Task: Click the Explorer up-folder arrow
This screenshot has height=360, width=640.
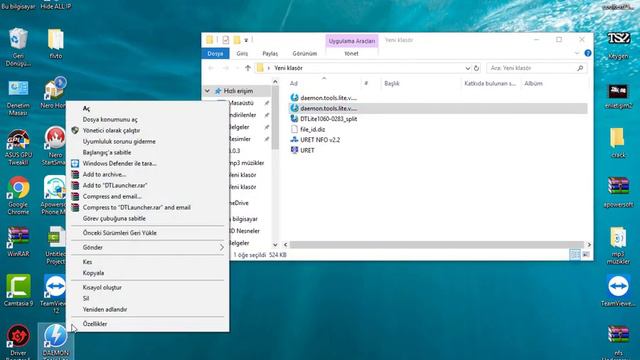Action: [x=248, y=68]
